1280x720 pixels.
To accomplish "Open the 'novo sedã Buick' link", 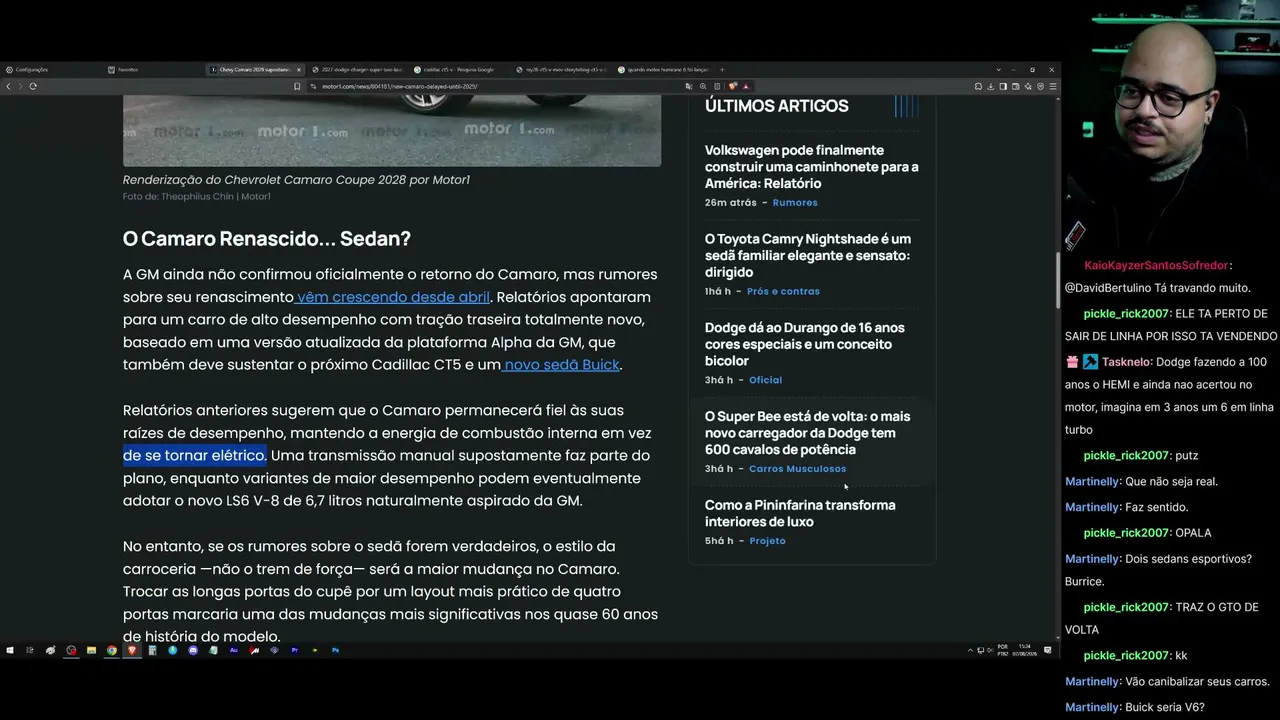I will point(561,365).
